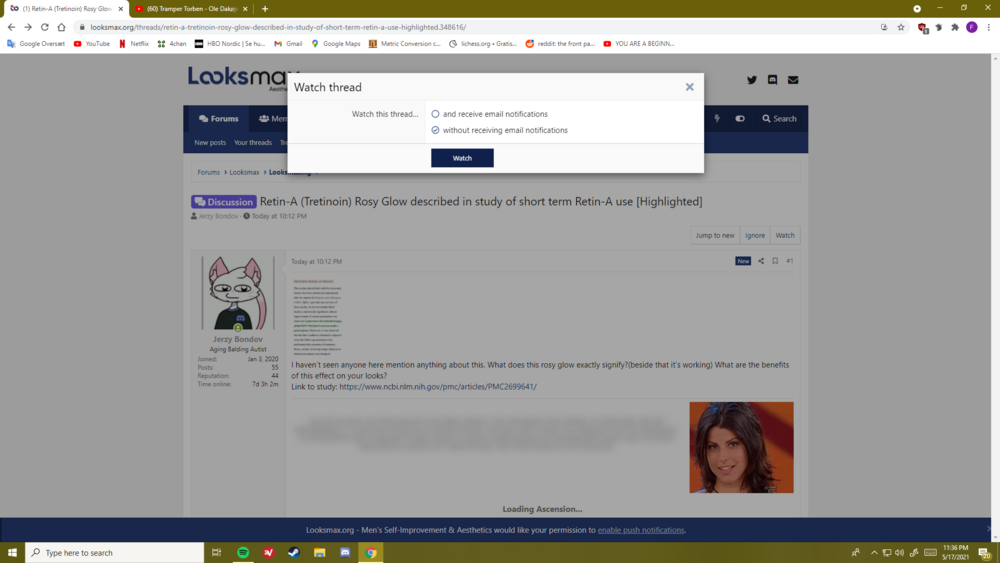Open Steam from taskbar
The height and width of the screenshot is (563, 1000).
click(x=294, y=552)
